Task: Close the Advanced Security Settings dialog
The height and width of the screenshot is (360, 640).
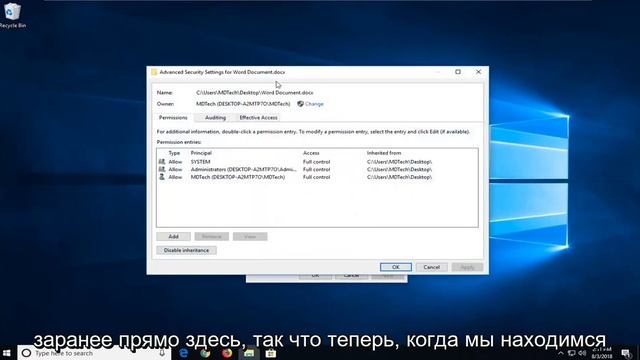Action: (x=478, y=72)
